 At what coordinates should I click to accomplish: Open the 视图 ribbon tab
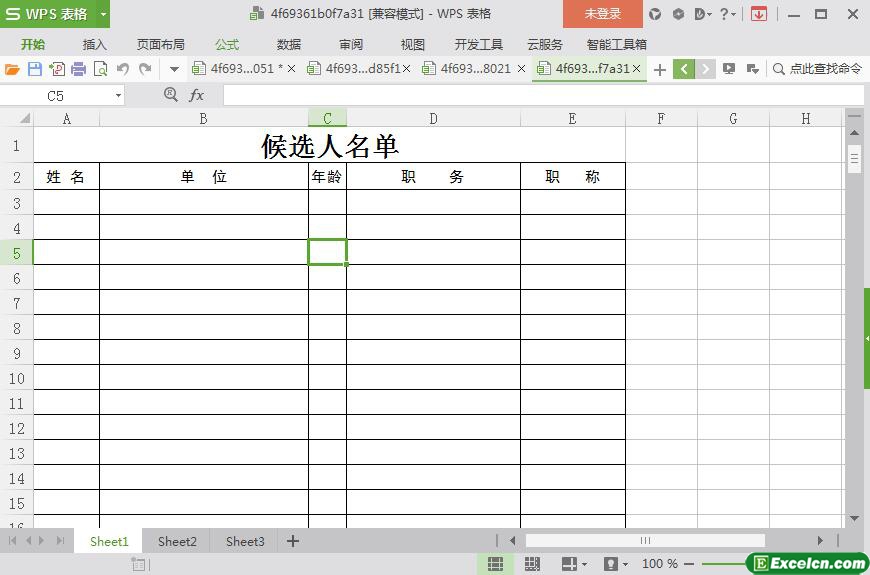pyautogui.click(x=412, y=44)
